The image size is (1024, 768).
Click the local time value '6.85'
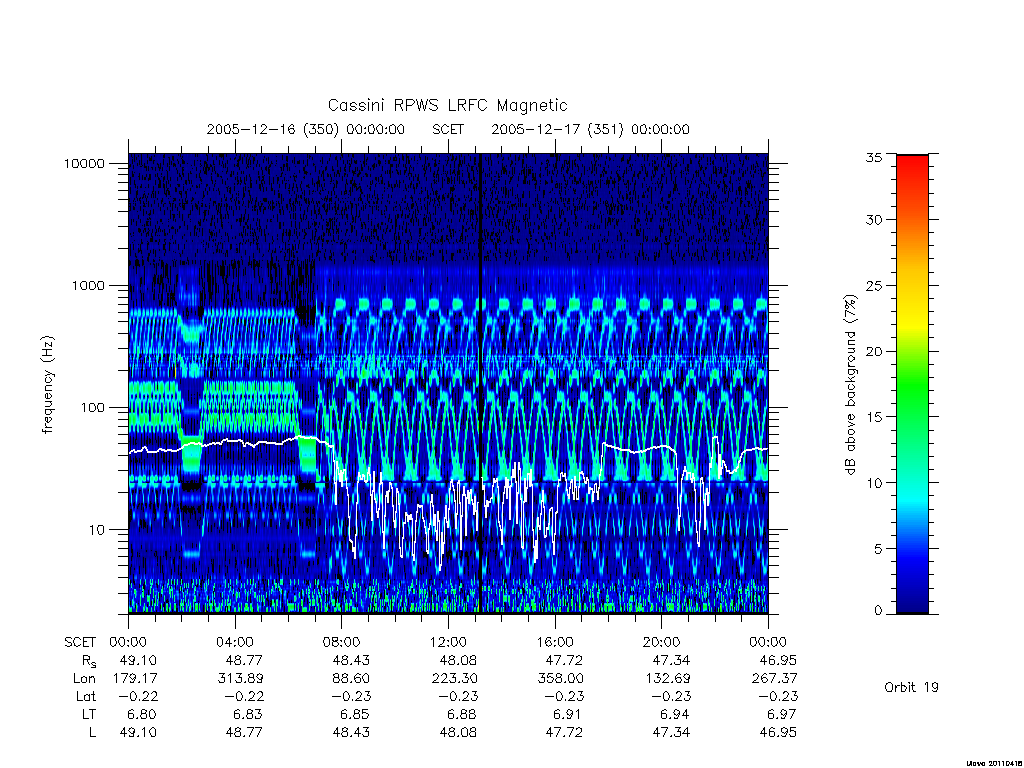click(x=355, y=714)
